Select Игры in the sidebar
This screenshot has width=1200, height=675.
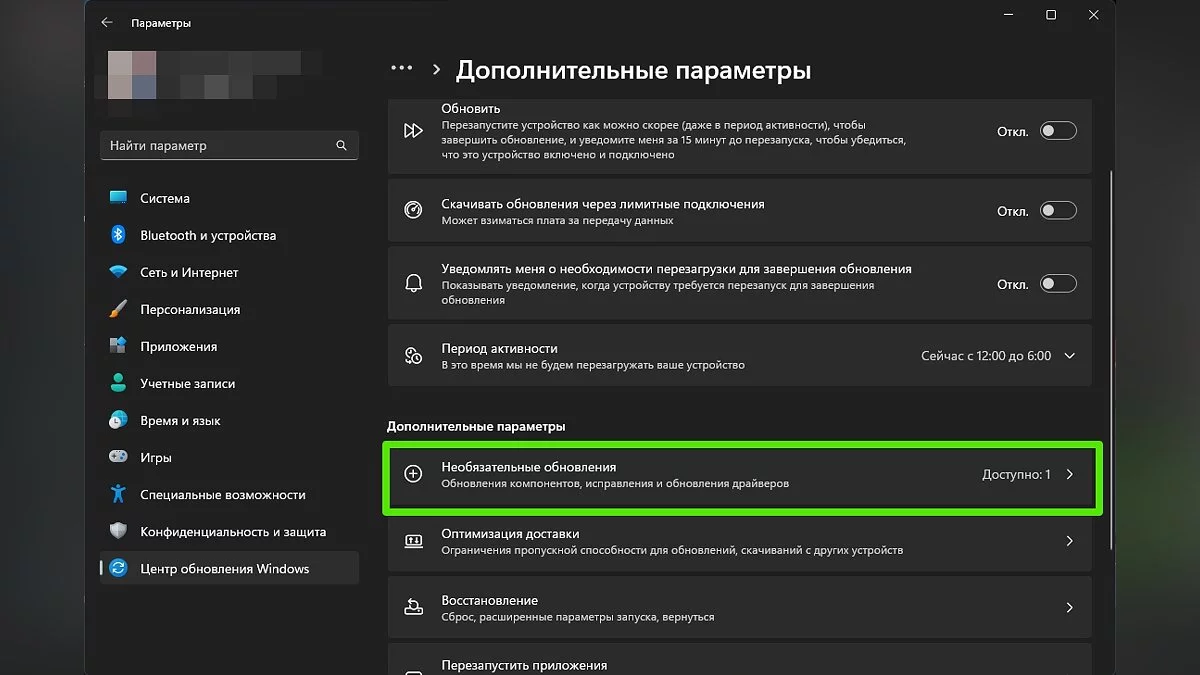[229, 457]
